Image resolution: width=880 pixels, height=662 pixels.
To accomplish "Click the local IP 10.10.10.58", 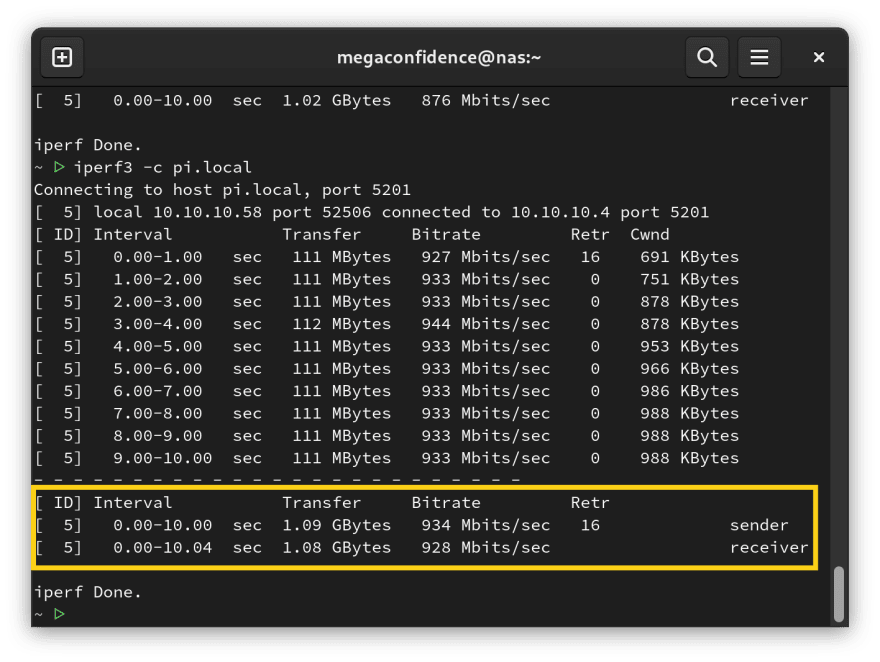I will pyautogui.click(x=207, y=213).
